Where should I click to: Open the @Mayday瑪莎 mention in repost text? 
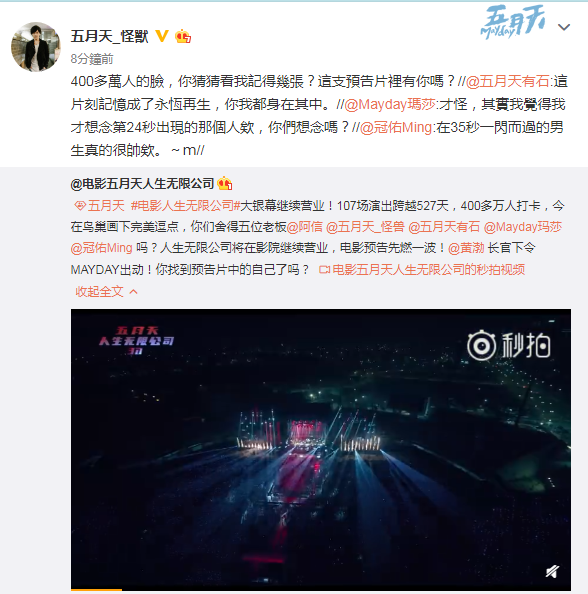click(x=389, y=104)
